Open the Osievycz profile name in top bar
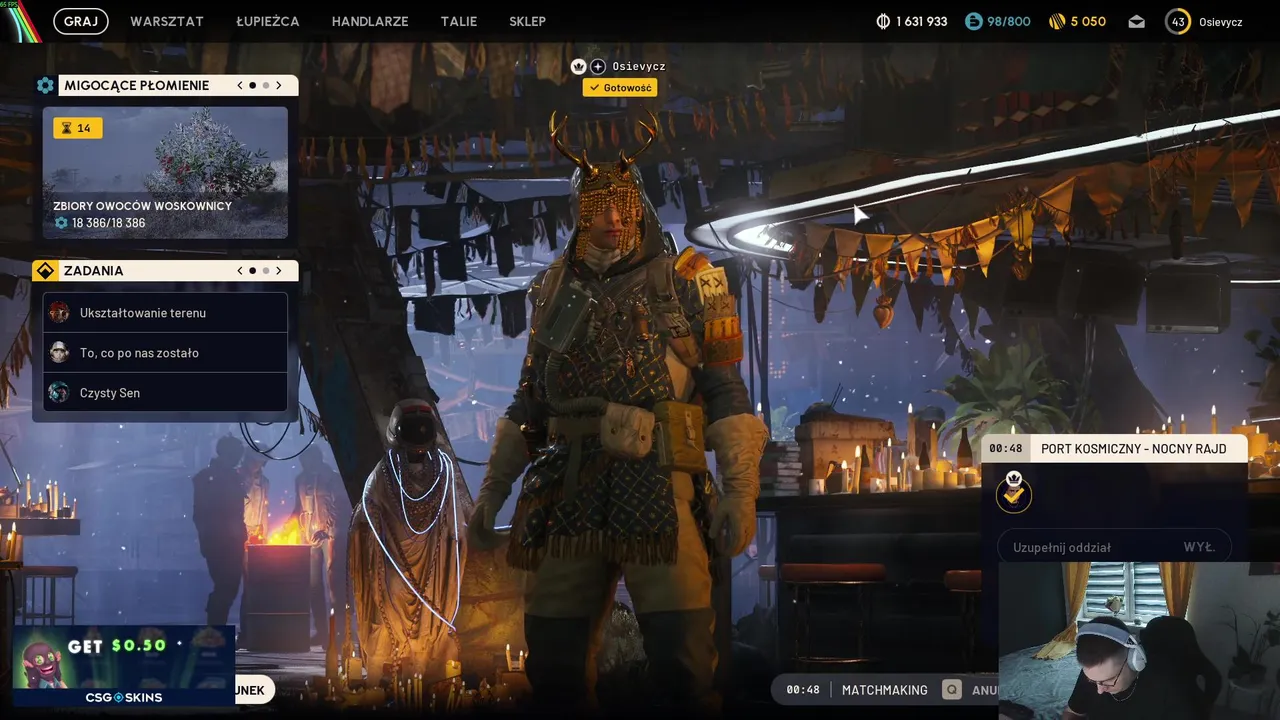Image resolution: width=1280 pixels, height=720 pixels. pos(1220,21)
